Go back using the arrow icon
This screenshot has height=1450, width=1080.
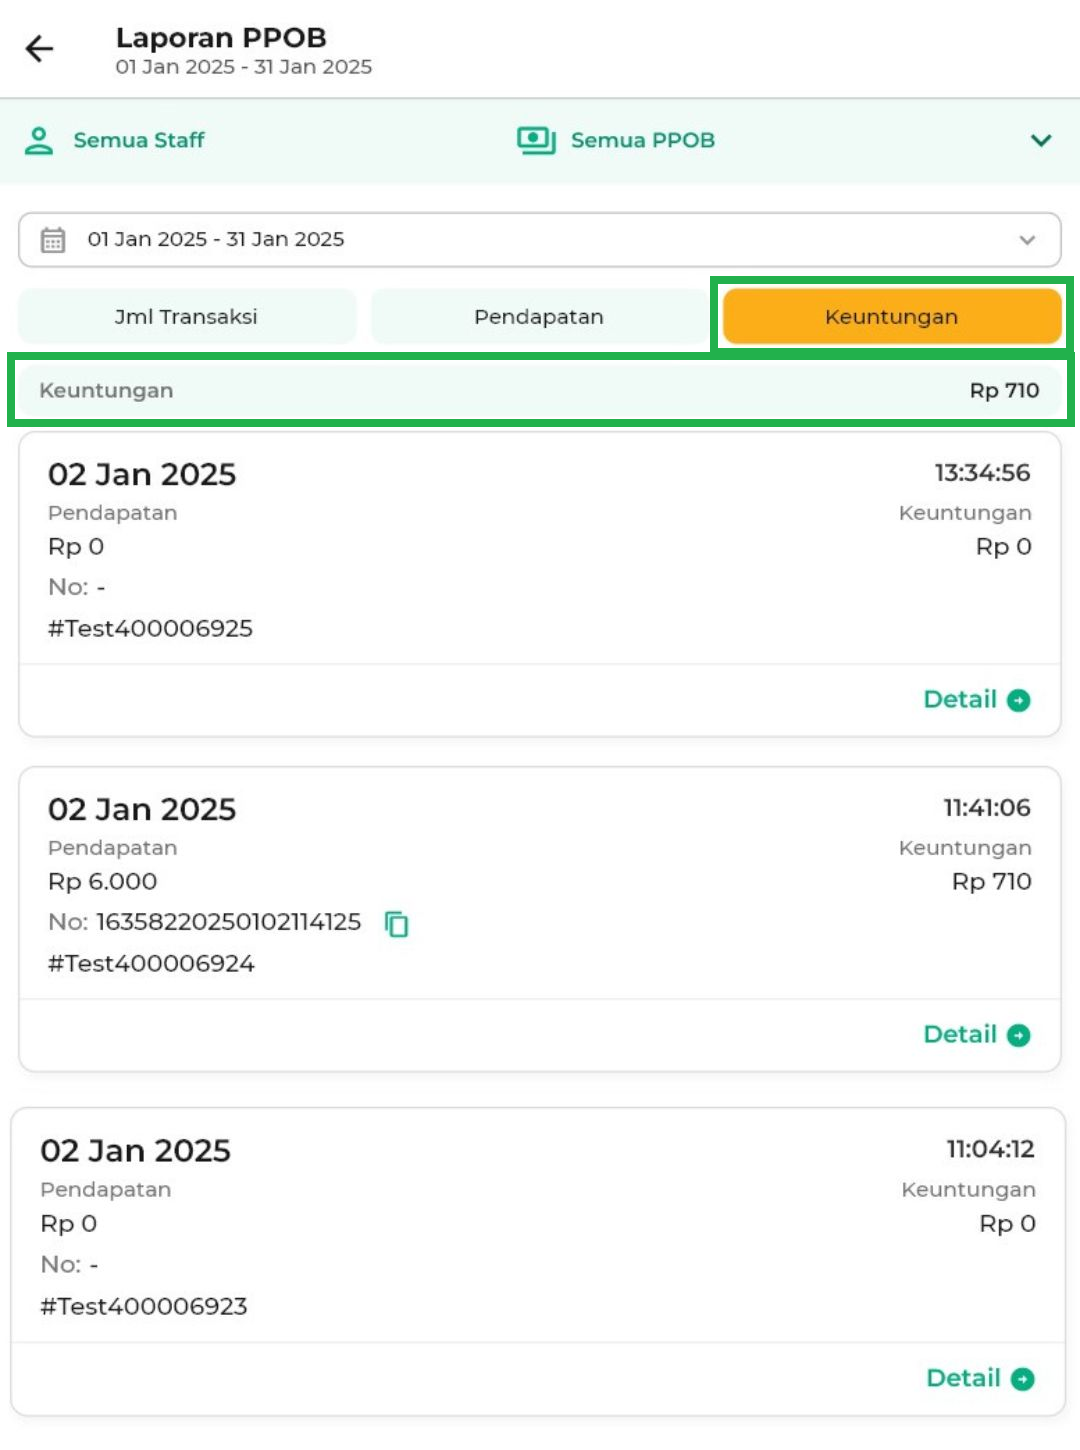click(x=40, y=49)
